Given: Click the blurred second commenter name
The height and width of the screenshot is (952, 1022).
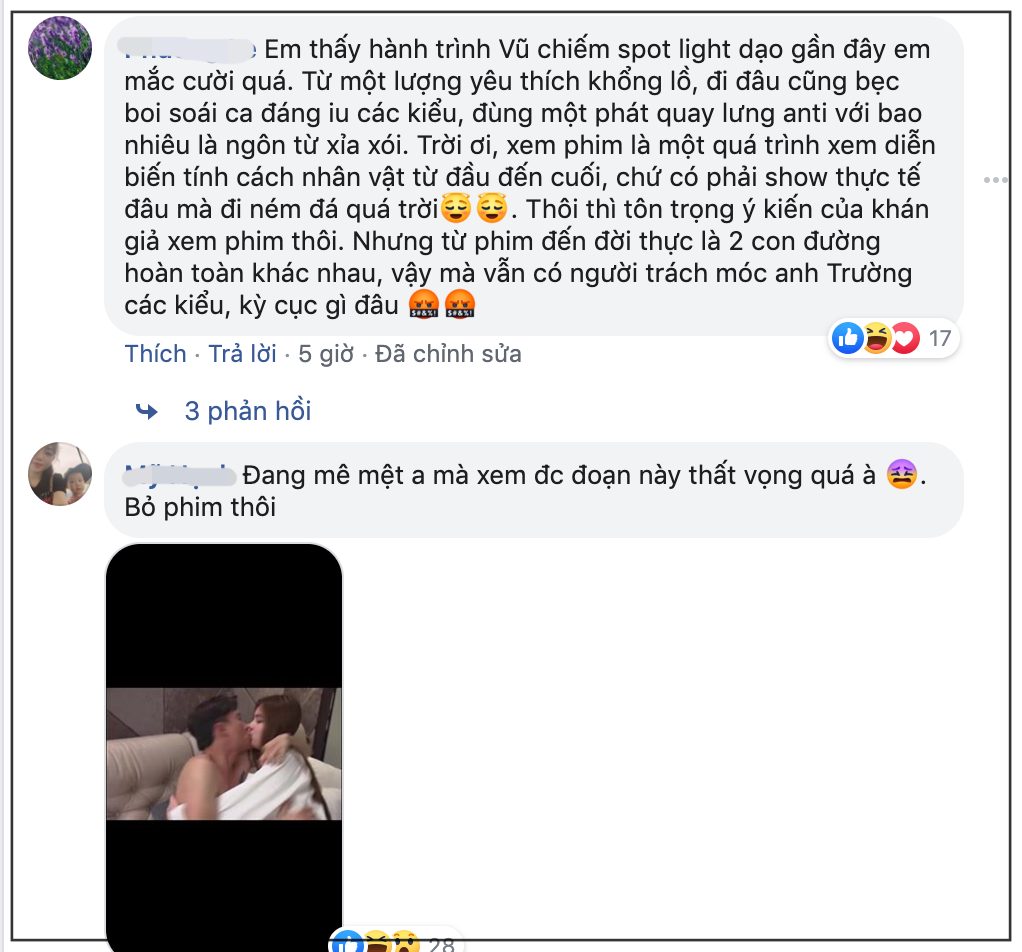Looking at the screenshot, I should 179,476.
